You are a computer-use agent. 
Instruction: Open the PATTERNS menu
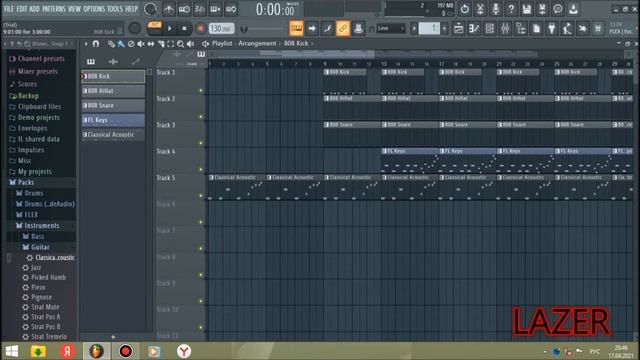point(54,9)
